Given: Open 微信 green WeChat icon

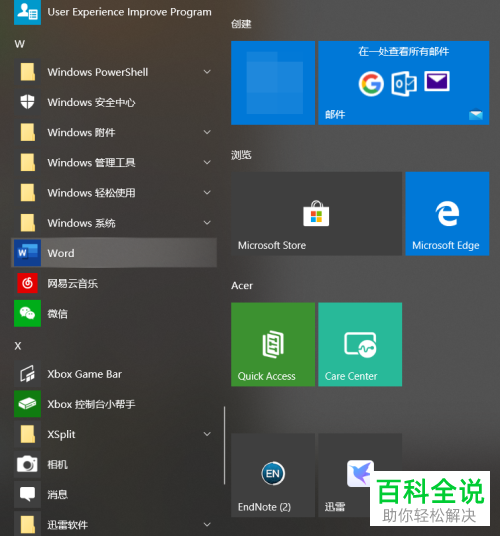Looking at the screenshot, I should 27,313.
